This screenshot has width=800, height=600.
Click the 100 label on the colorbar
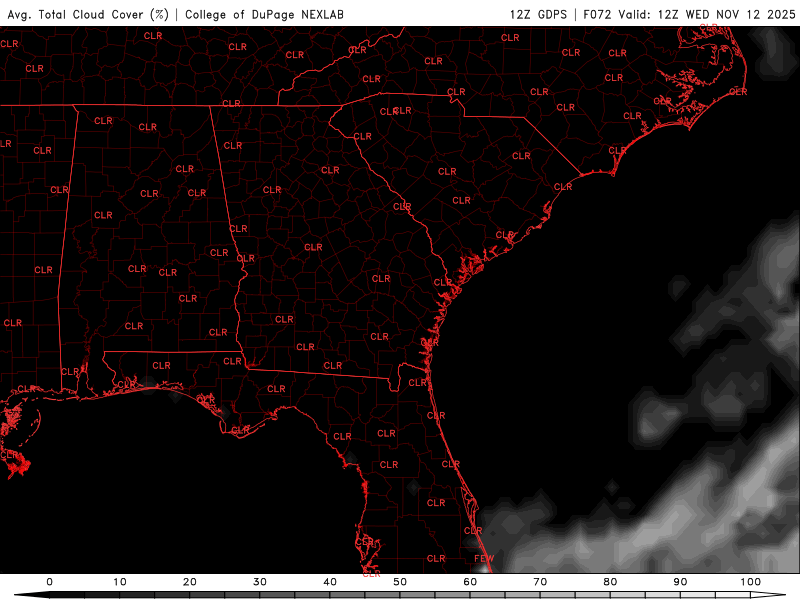751,582
